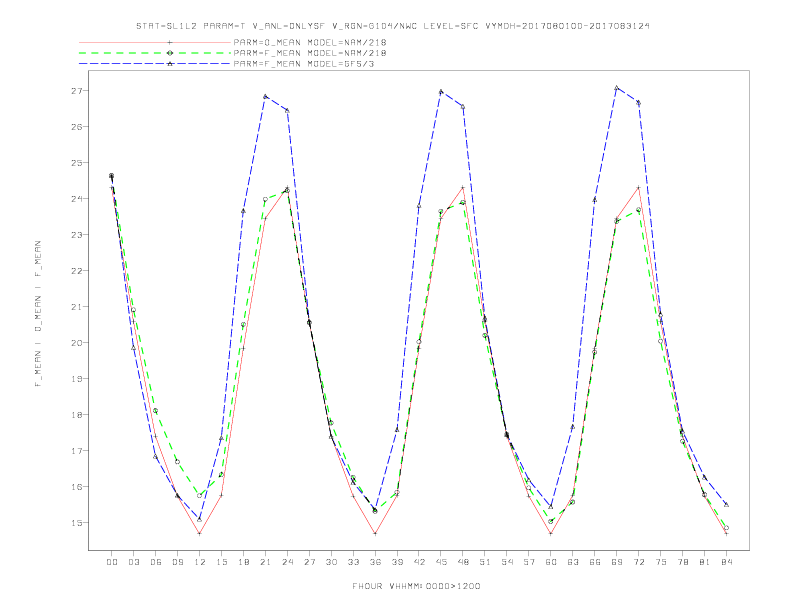Click x-axis tick label 33
792x612 pixels.
click(353, 562)
